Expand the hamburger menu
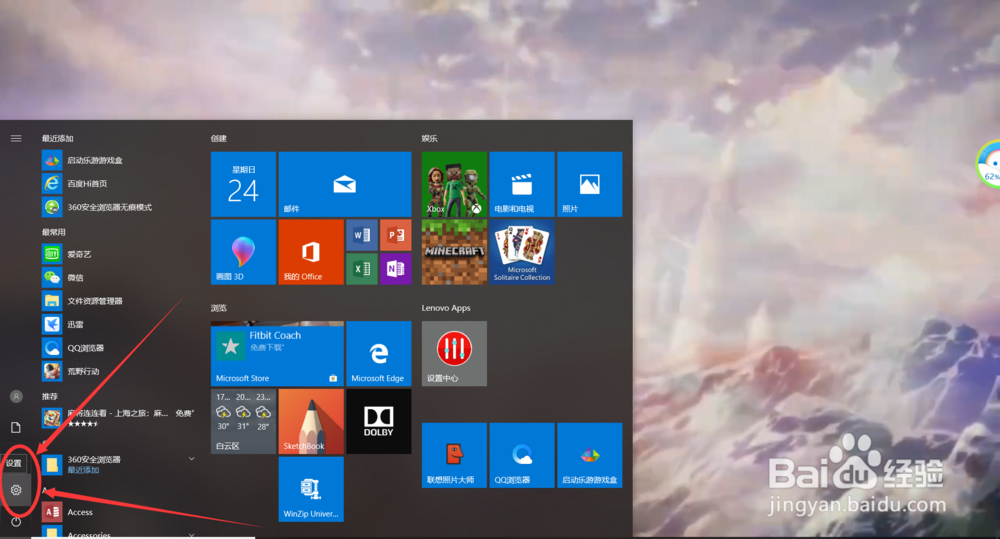1000x539 pixels. (x=16, y=138)
